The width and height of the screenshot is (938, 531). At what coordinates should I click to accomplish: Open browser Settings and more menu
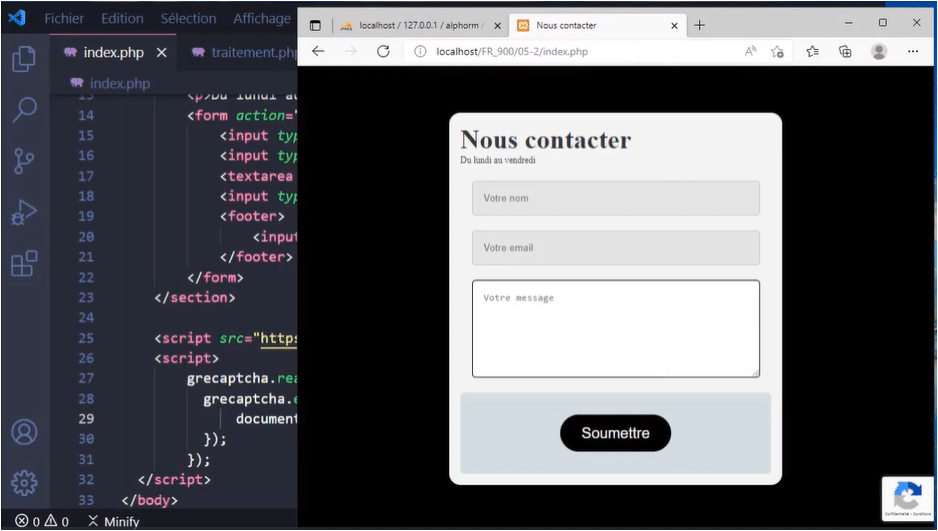913,51
